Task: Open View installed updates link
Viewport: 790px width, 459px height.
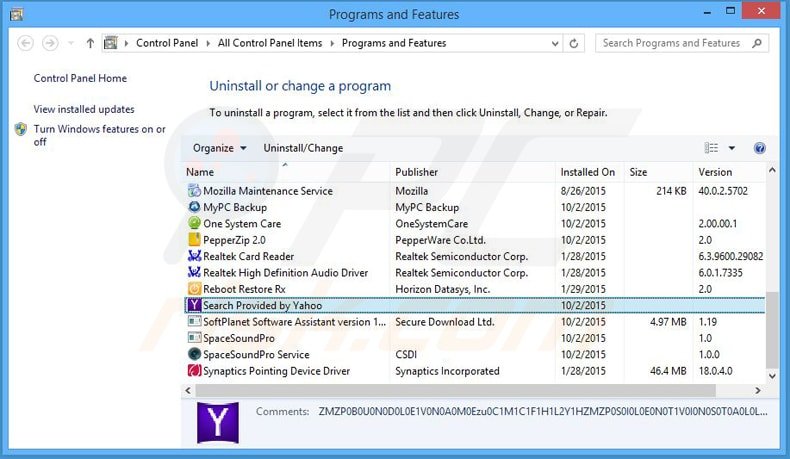Action: click(84, 109)
